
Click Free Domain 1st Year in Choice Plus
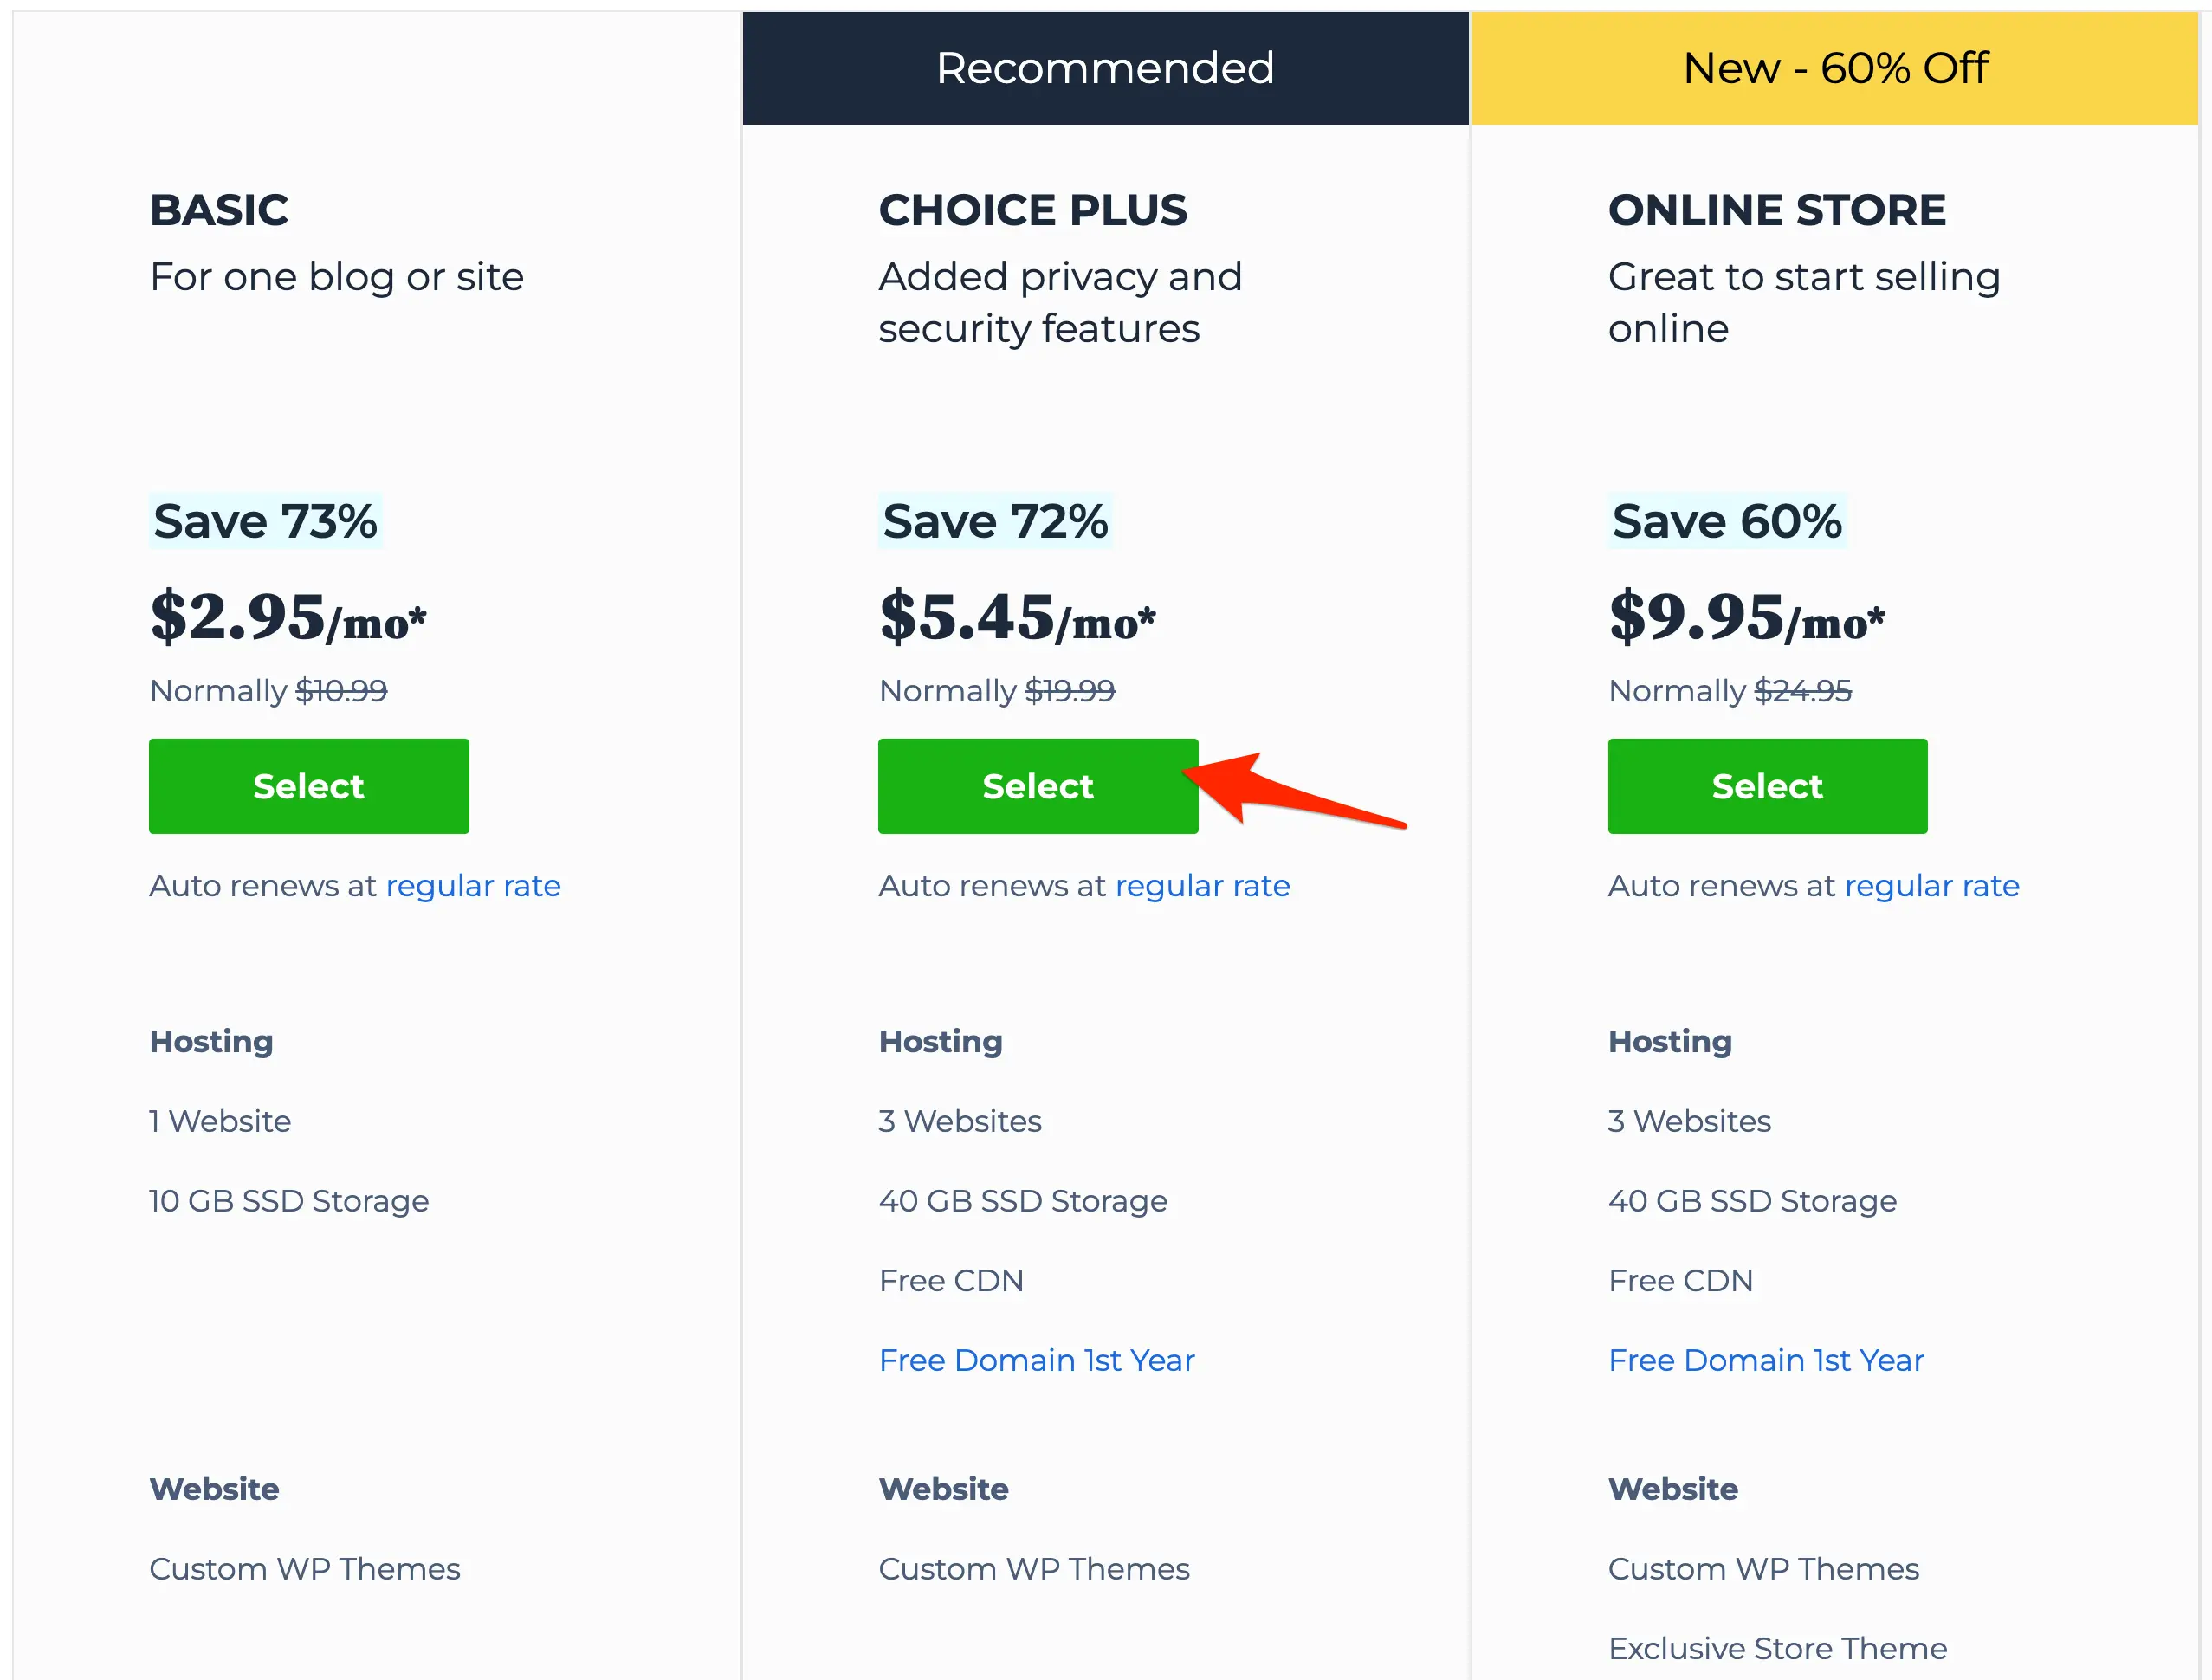1036,1360
